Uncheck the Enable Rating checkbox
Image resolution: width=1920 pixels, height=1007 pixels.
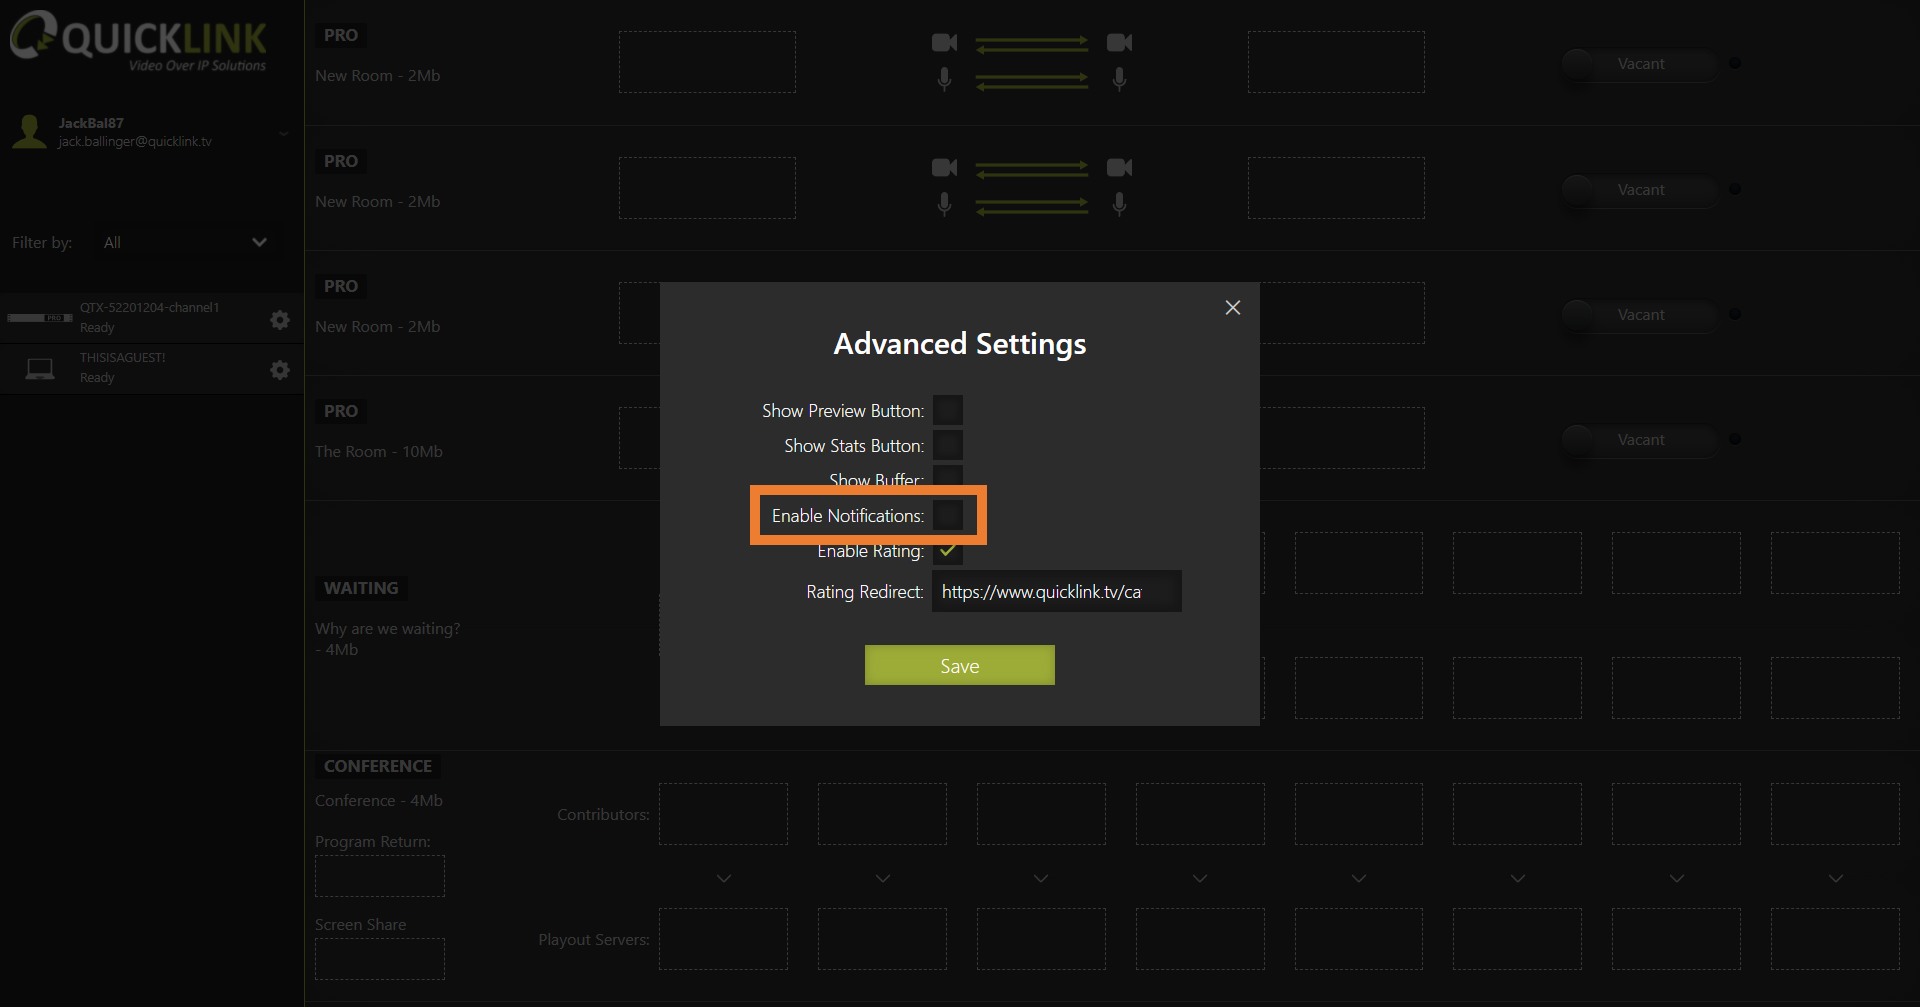click(947, 551)
